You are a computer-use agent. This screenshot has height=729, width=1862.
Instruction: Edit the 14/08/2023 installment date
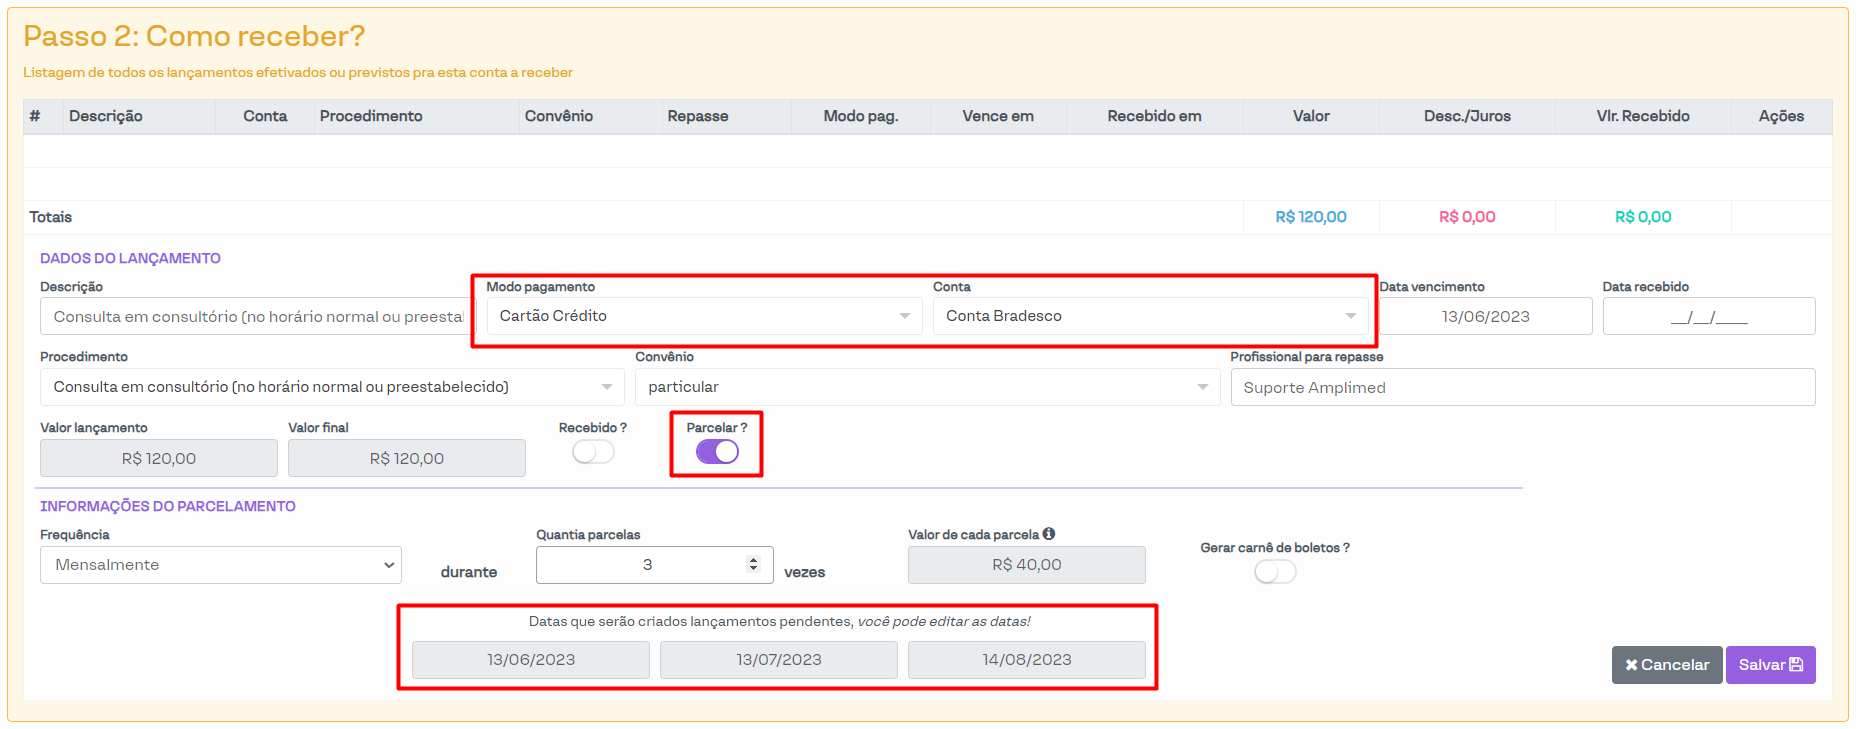pyautogui.click(x=1026, y=660)
